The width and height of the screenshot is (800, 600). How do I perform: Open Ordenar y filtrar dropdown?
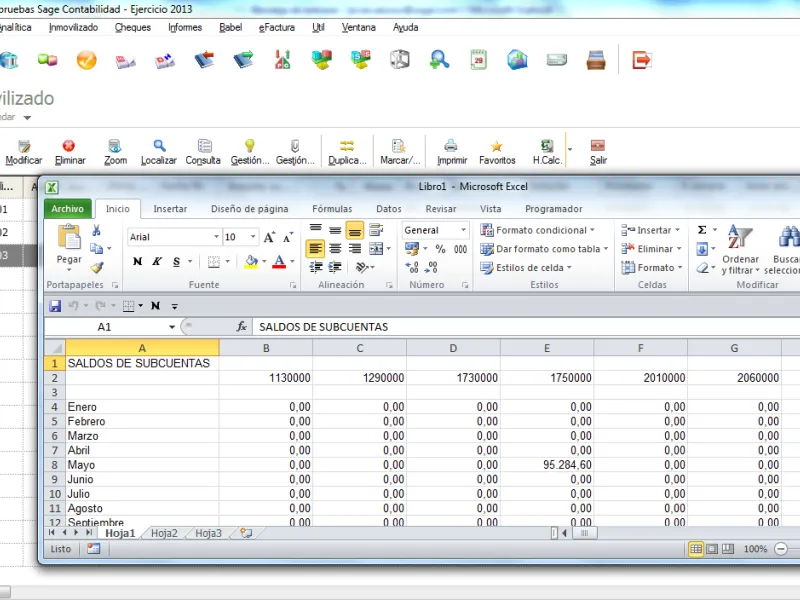pos(740,250)
